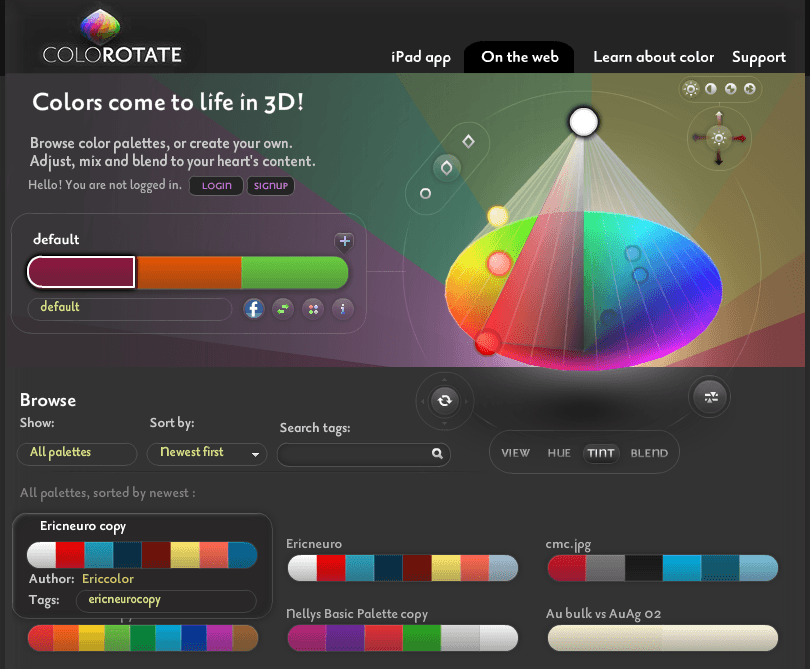
Task: Open the Ericneuro copy palette title
Action: [x=83, y=526]
